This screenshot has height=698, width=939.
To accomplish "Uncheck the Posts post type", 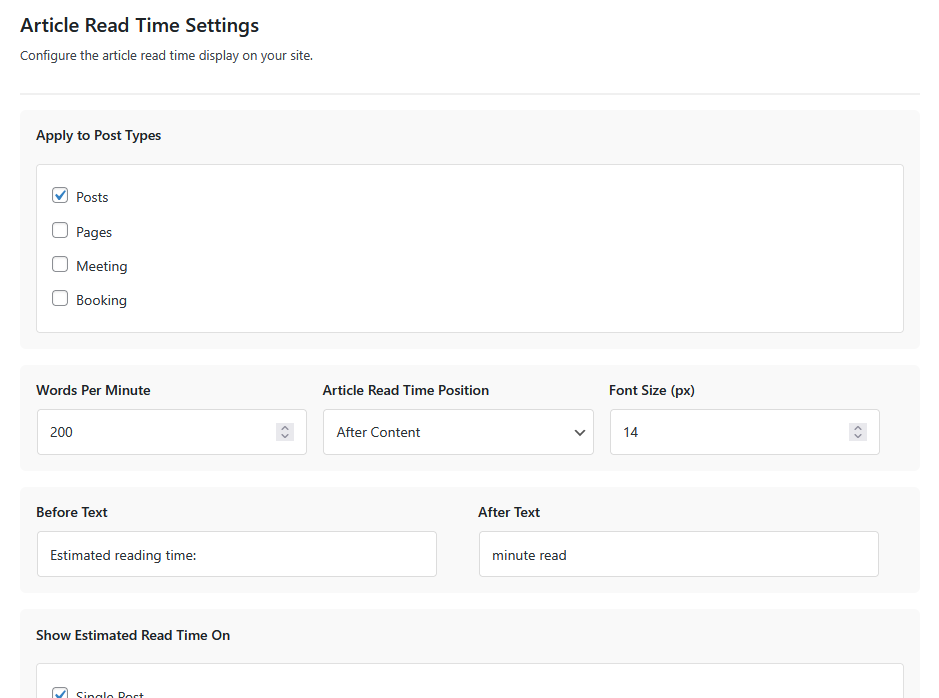I will 60,195.
